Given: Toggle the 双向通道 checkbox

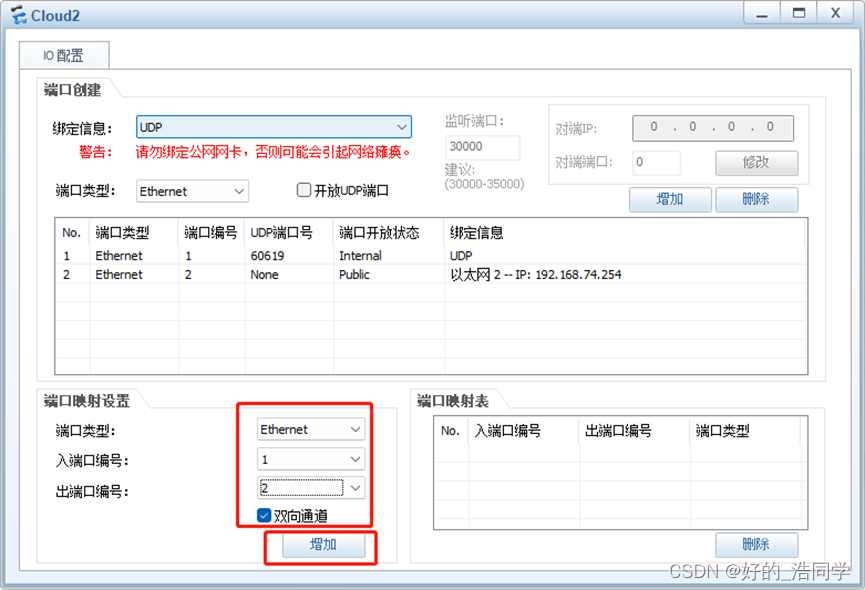Looking at the screenshot, I should [x=264, y=515].
